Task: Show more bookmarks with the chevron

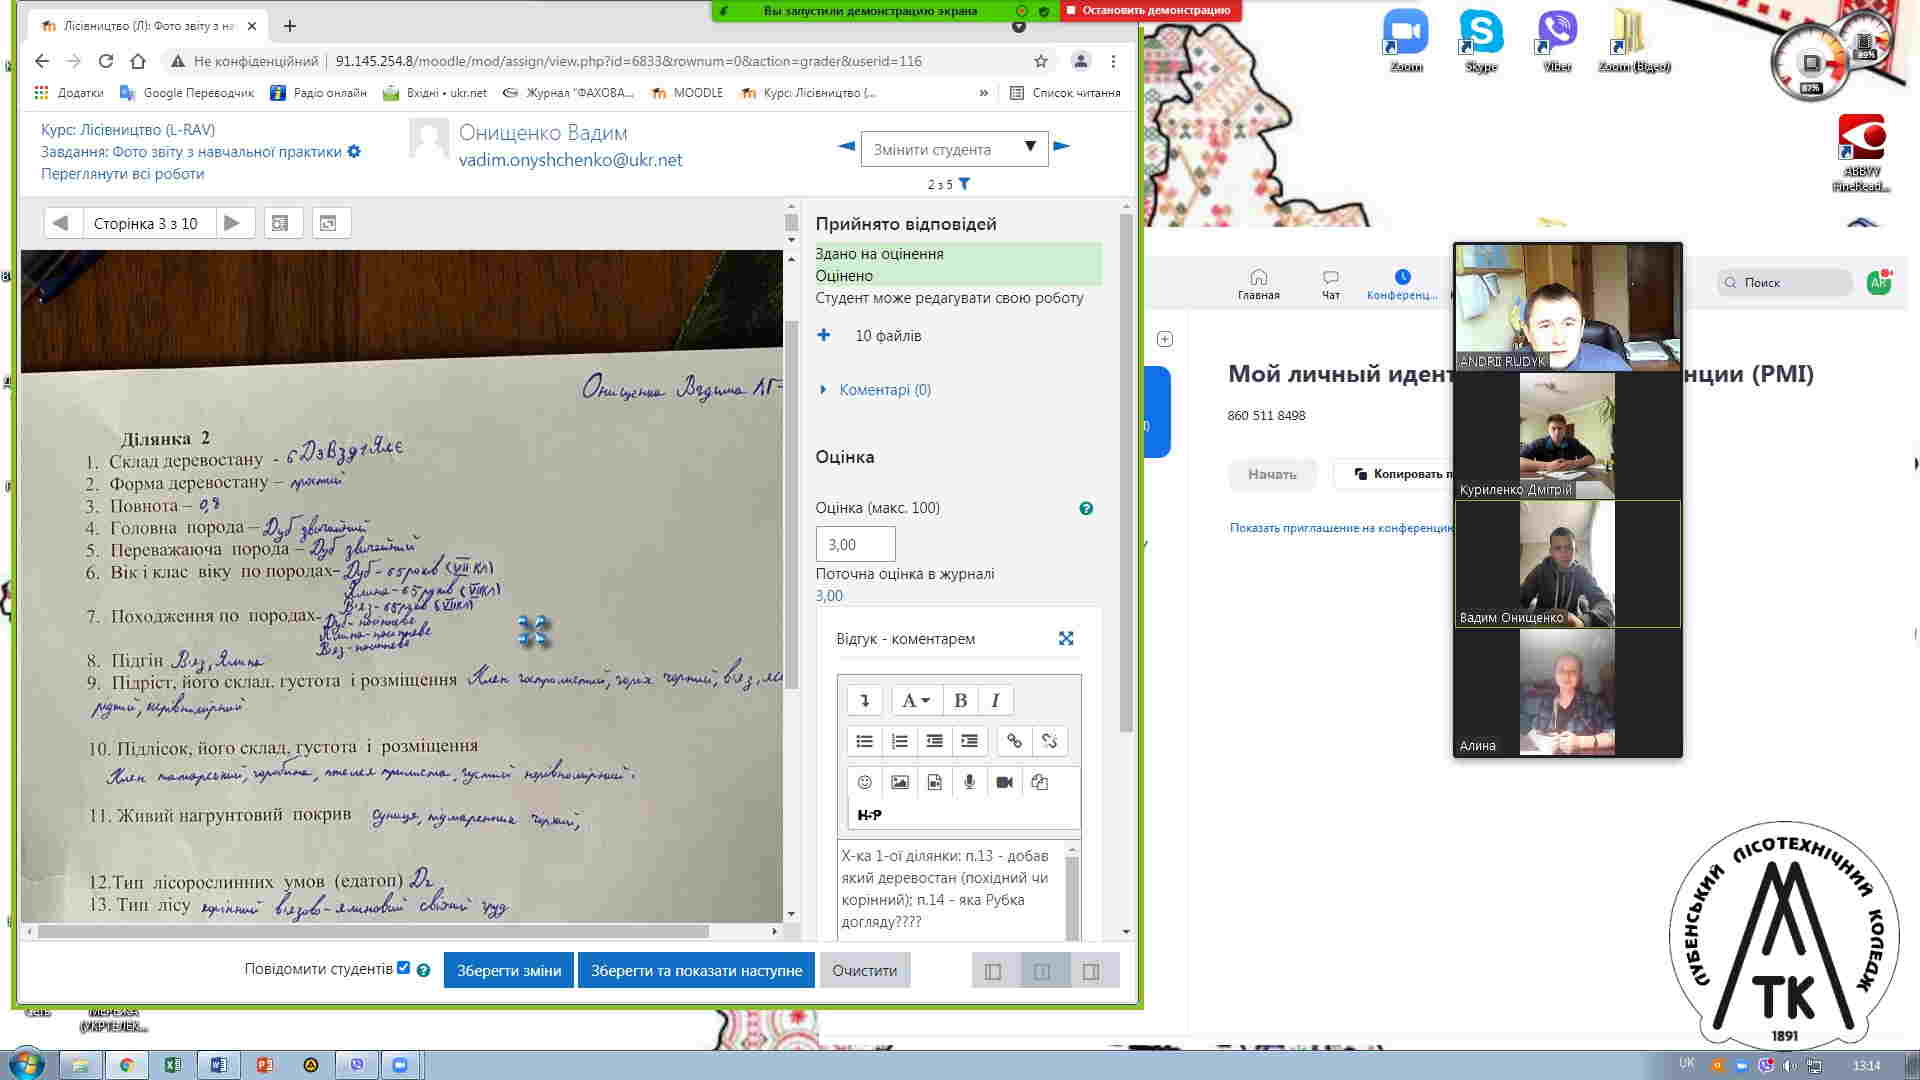Action: 984,93
